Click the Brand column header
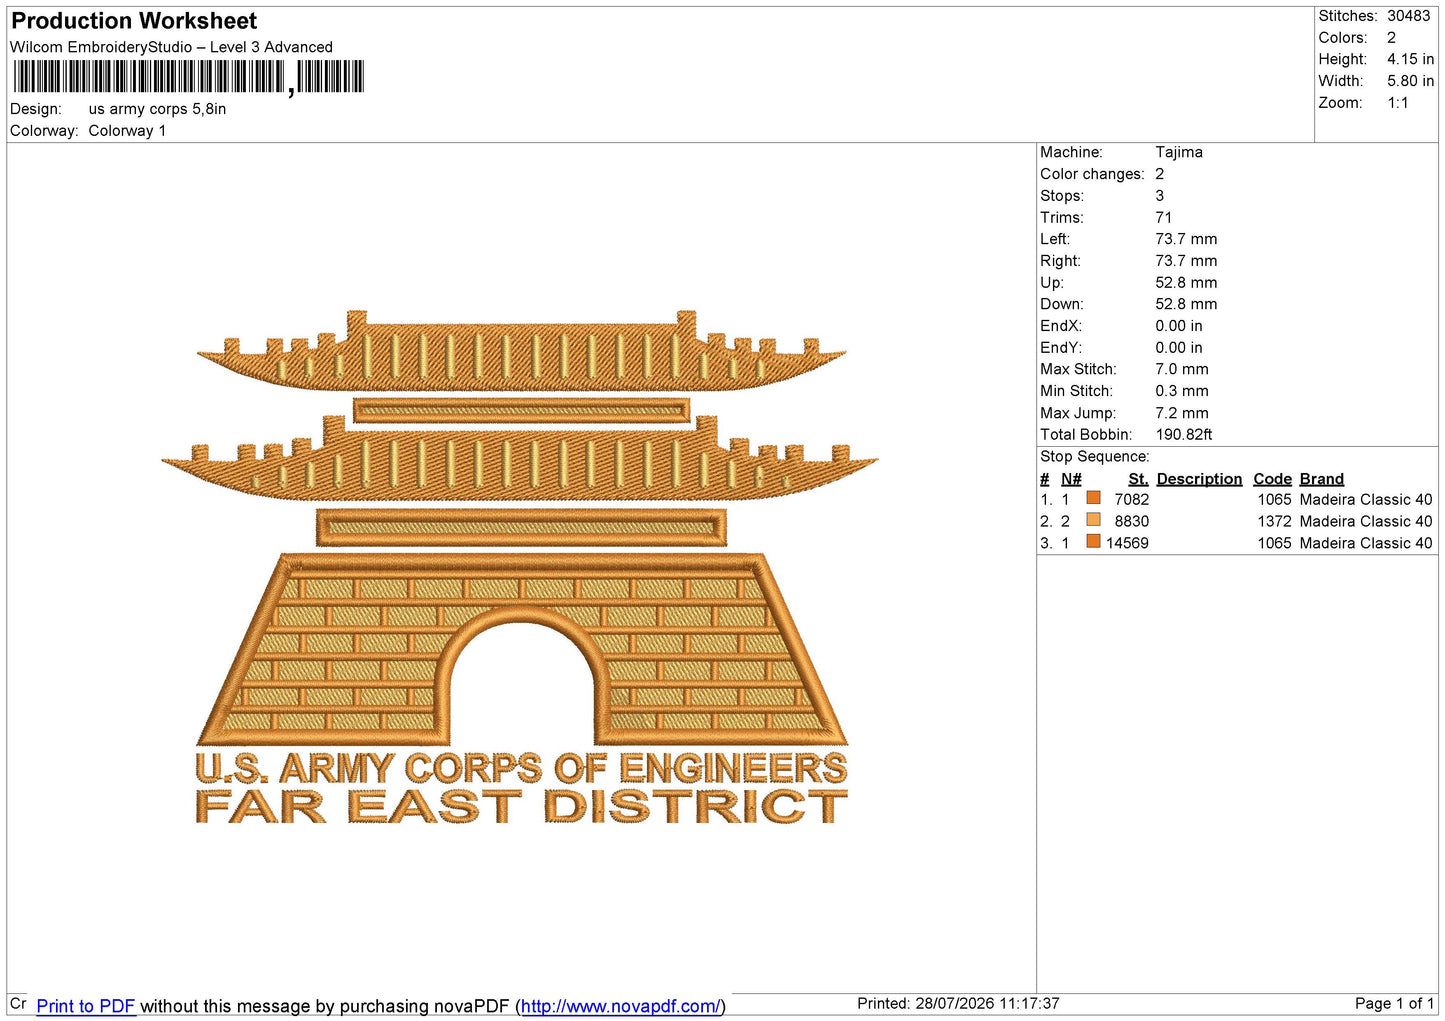Viewport: 1445px width, 1021px height. click(x=1321, y=479)
